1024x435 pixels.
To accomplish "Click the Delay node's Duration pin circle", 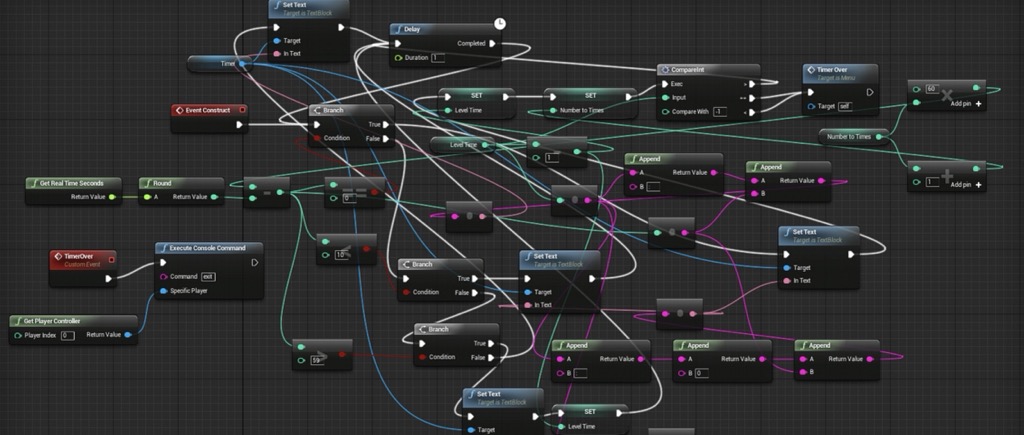I will coord(398,58).
